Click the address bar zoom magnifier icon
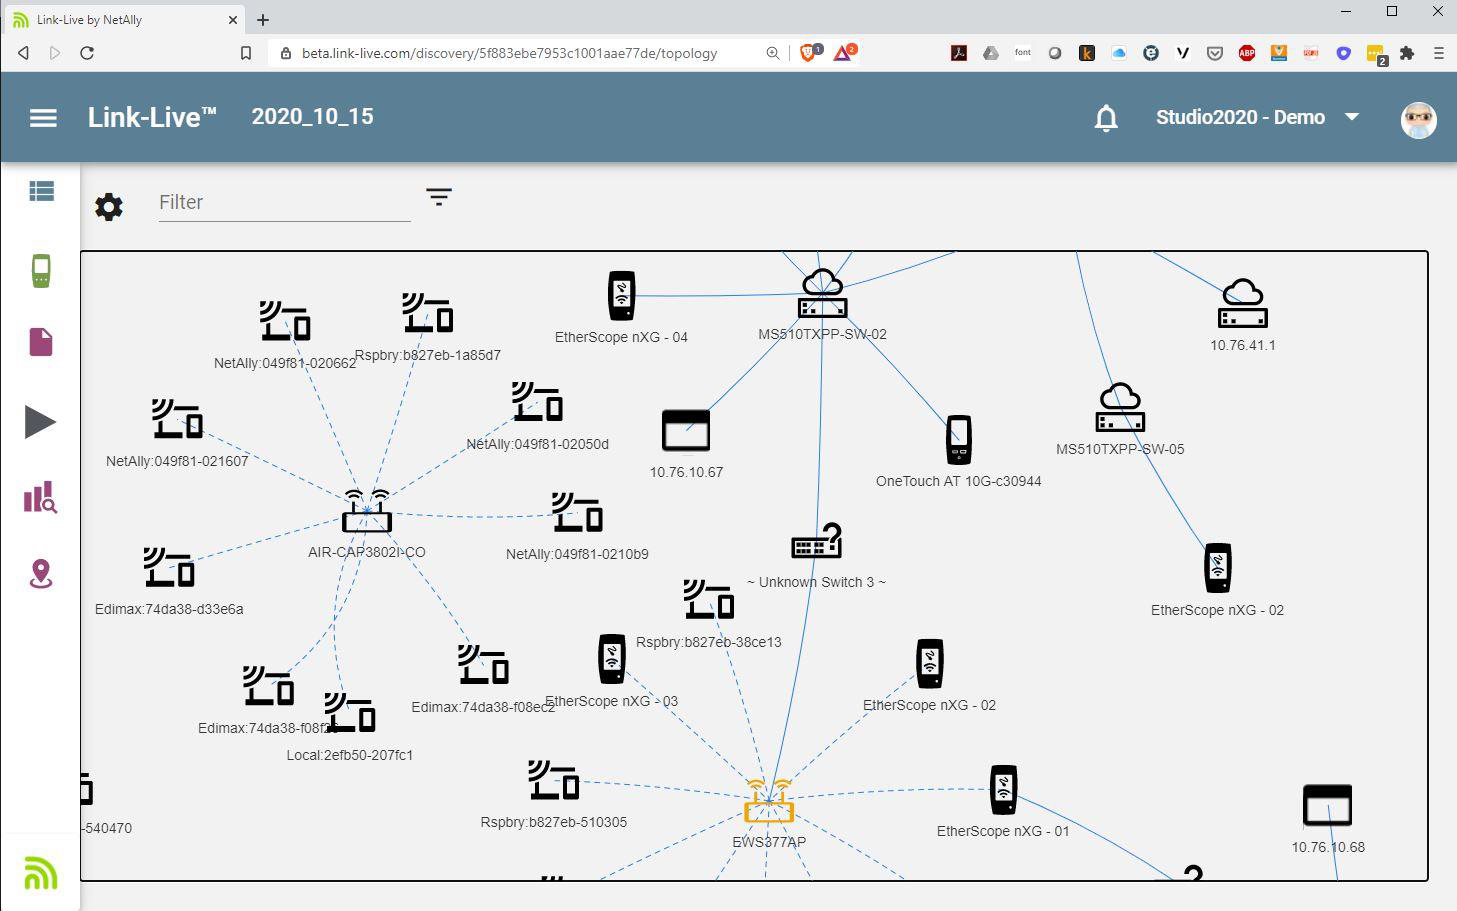Image resolution: width=1457 pixels, height=911 pixels. coord(773,53)
